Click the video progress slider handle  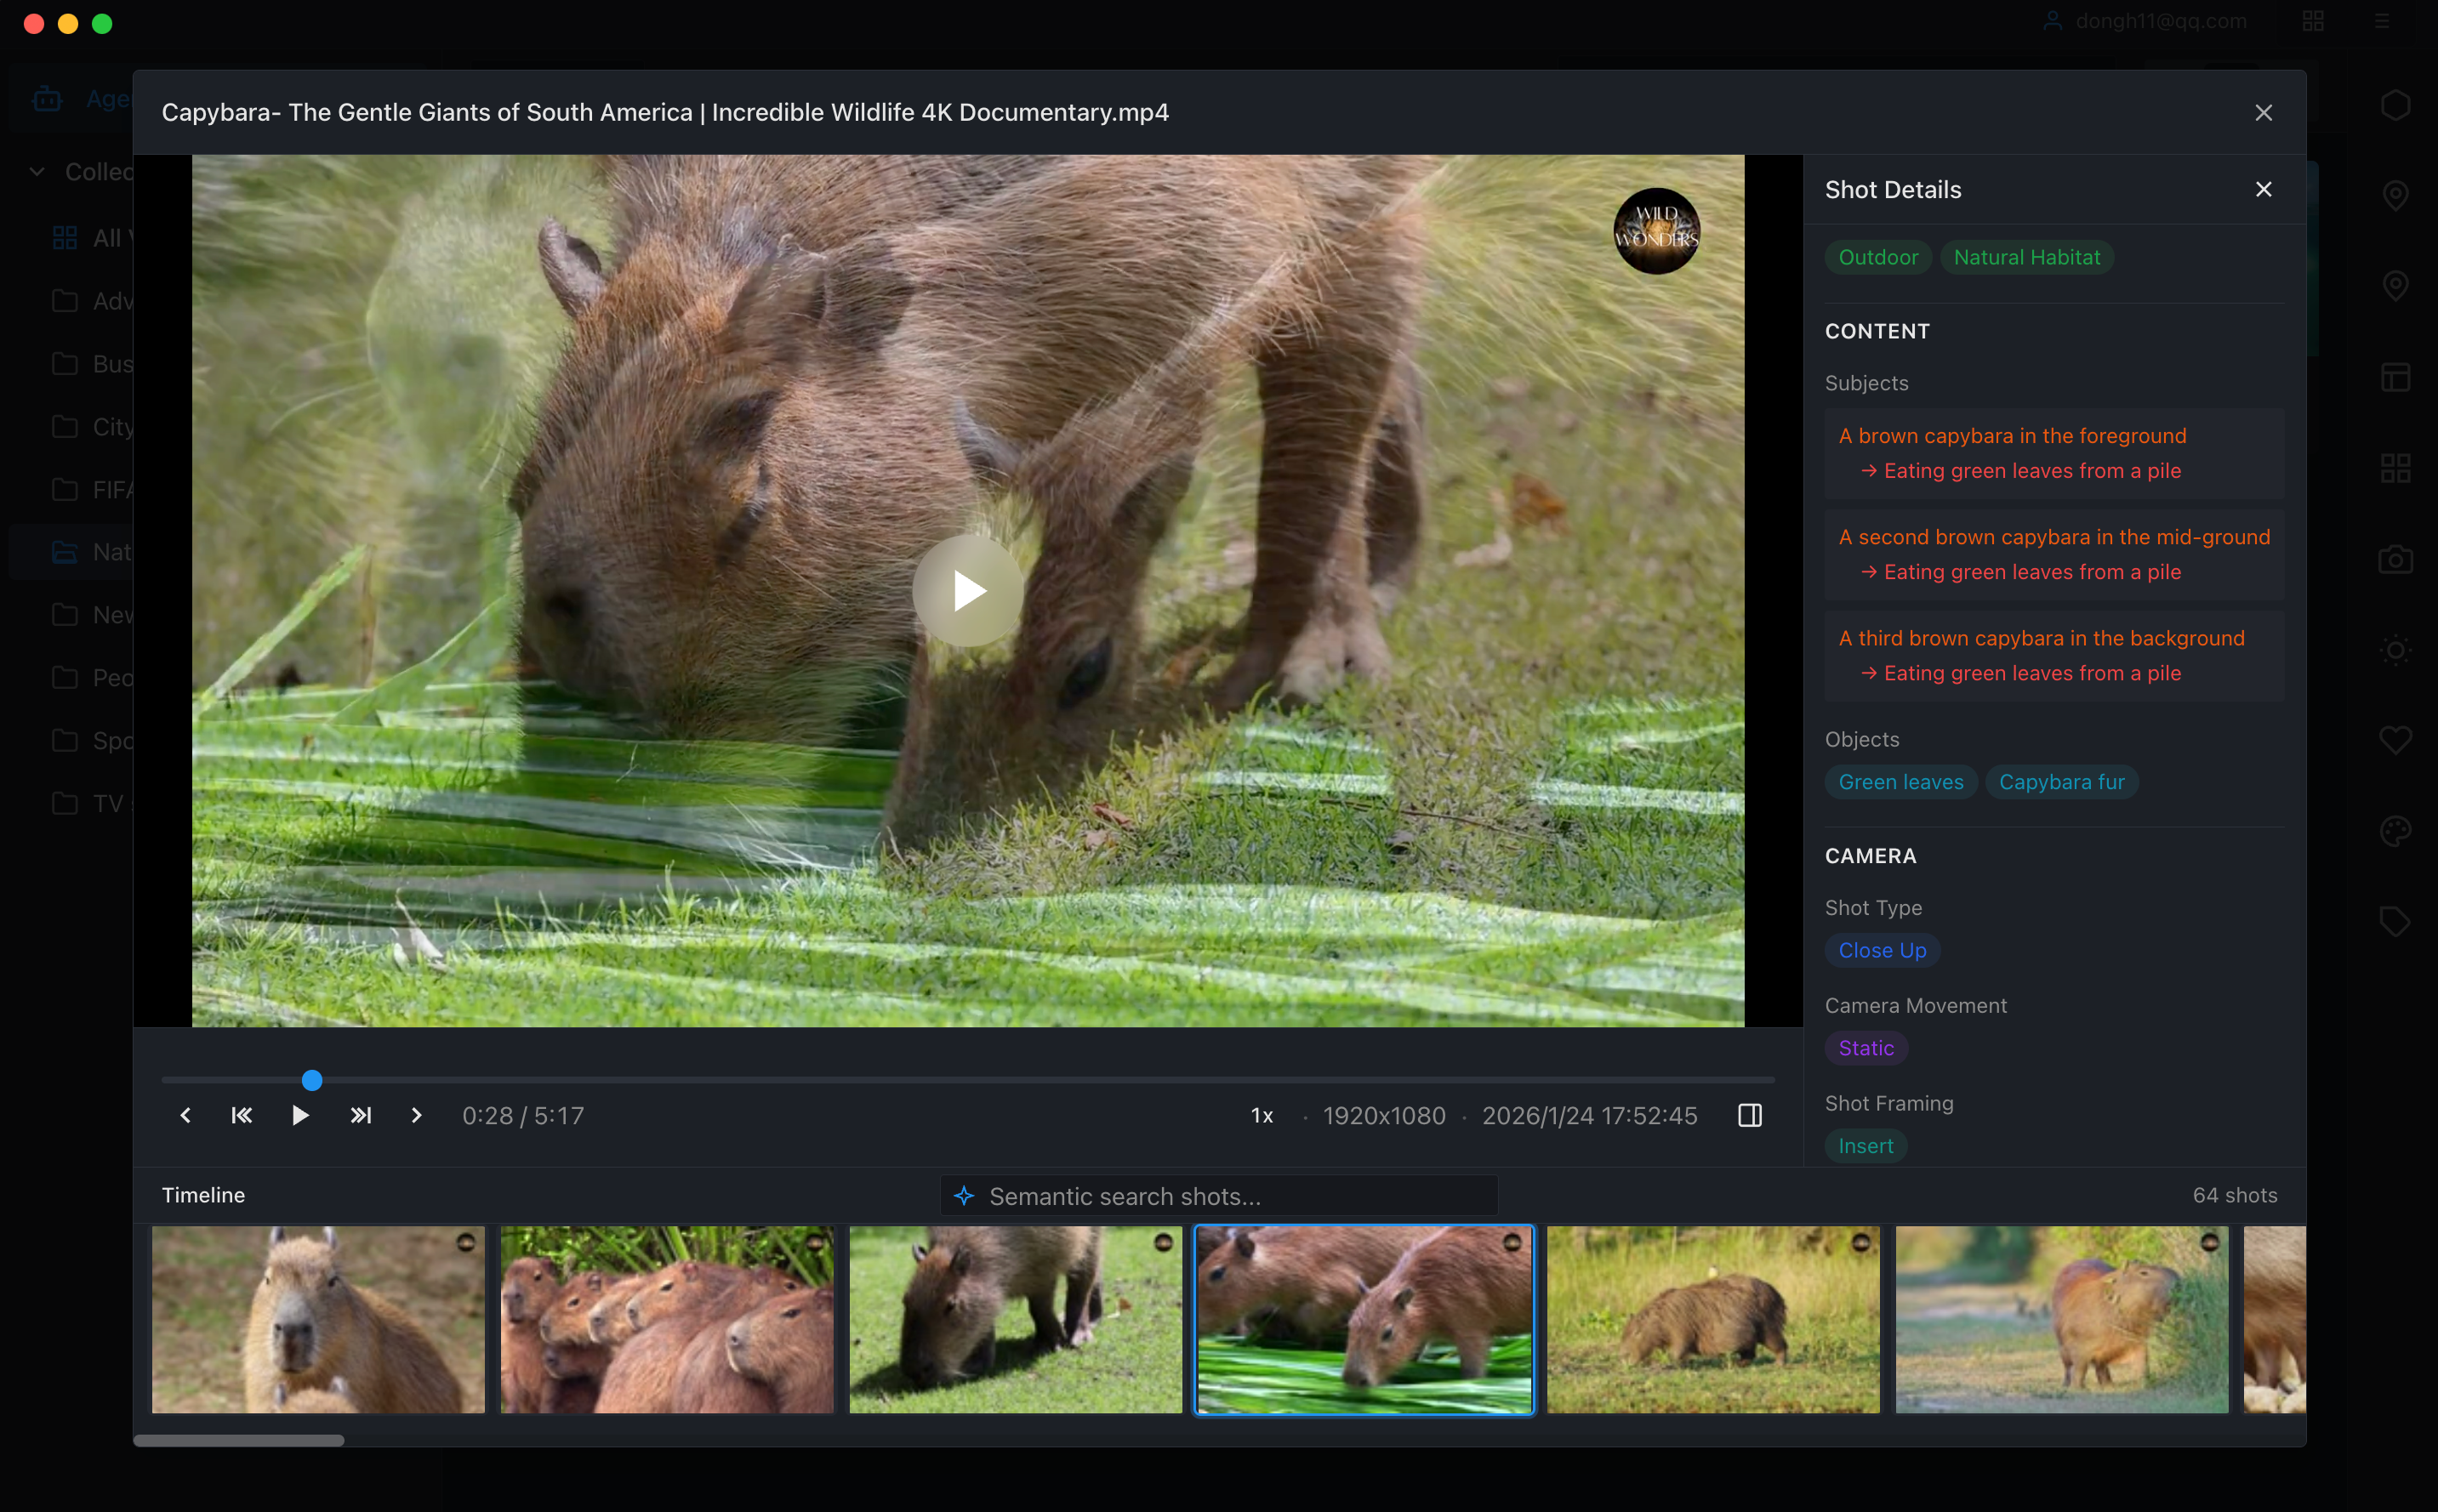click(x=312, y=1080)
